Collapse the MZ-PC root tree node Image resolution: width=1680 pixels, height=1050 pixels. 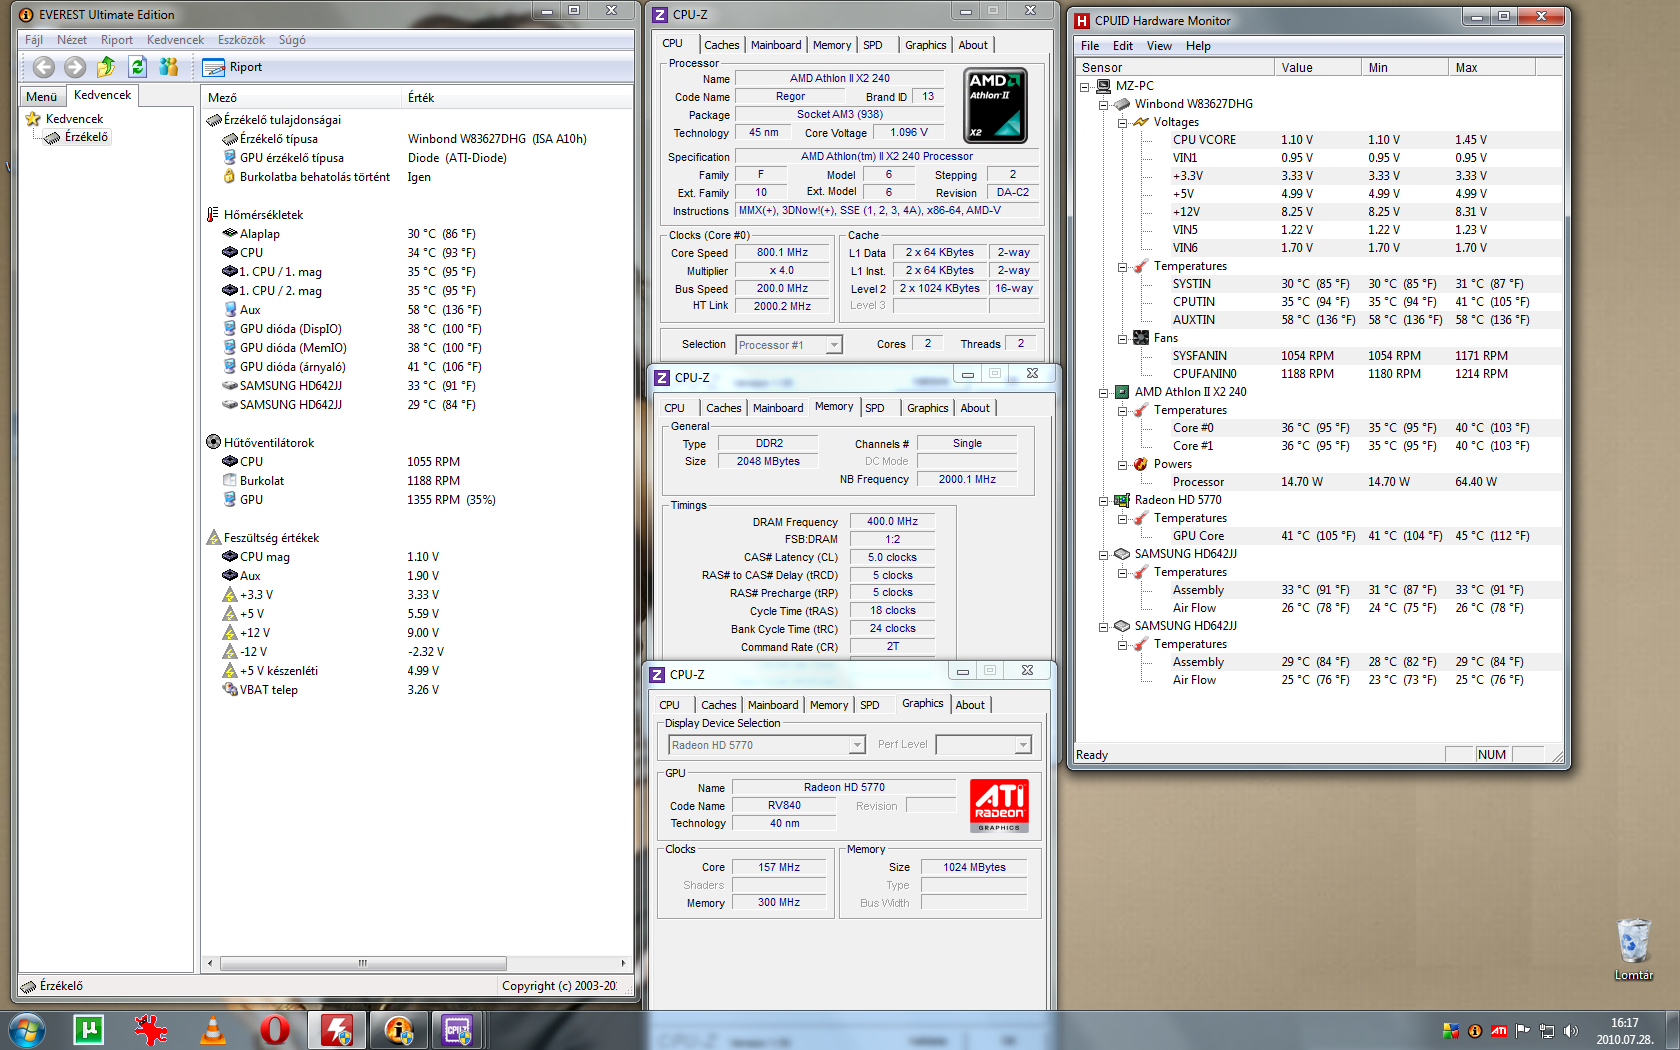pos(1085,87)
